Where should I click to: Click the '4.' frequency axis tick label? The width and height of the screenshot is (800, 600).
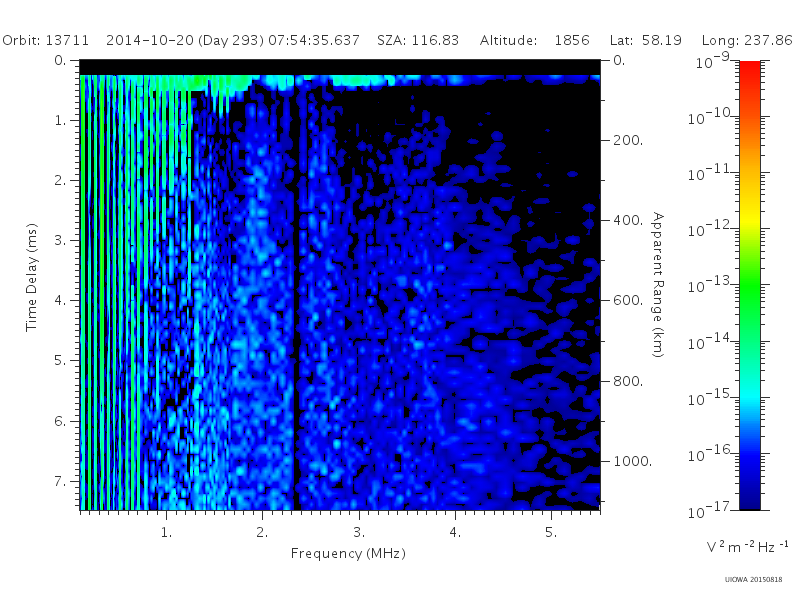click(455, 533)
